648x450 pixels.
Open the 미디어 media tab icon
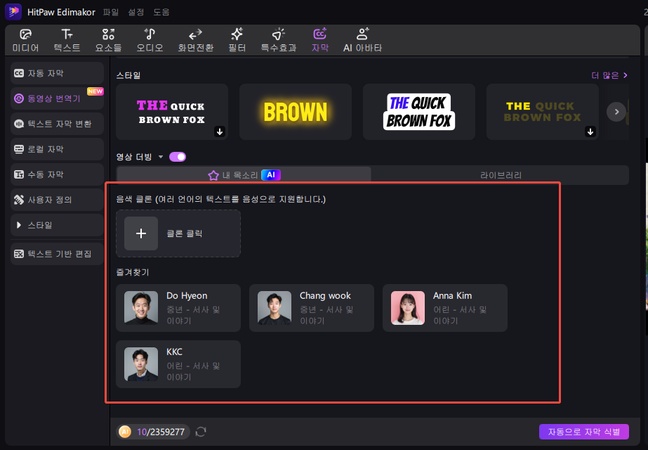(x=26, y=34)
